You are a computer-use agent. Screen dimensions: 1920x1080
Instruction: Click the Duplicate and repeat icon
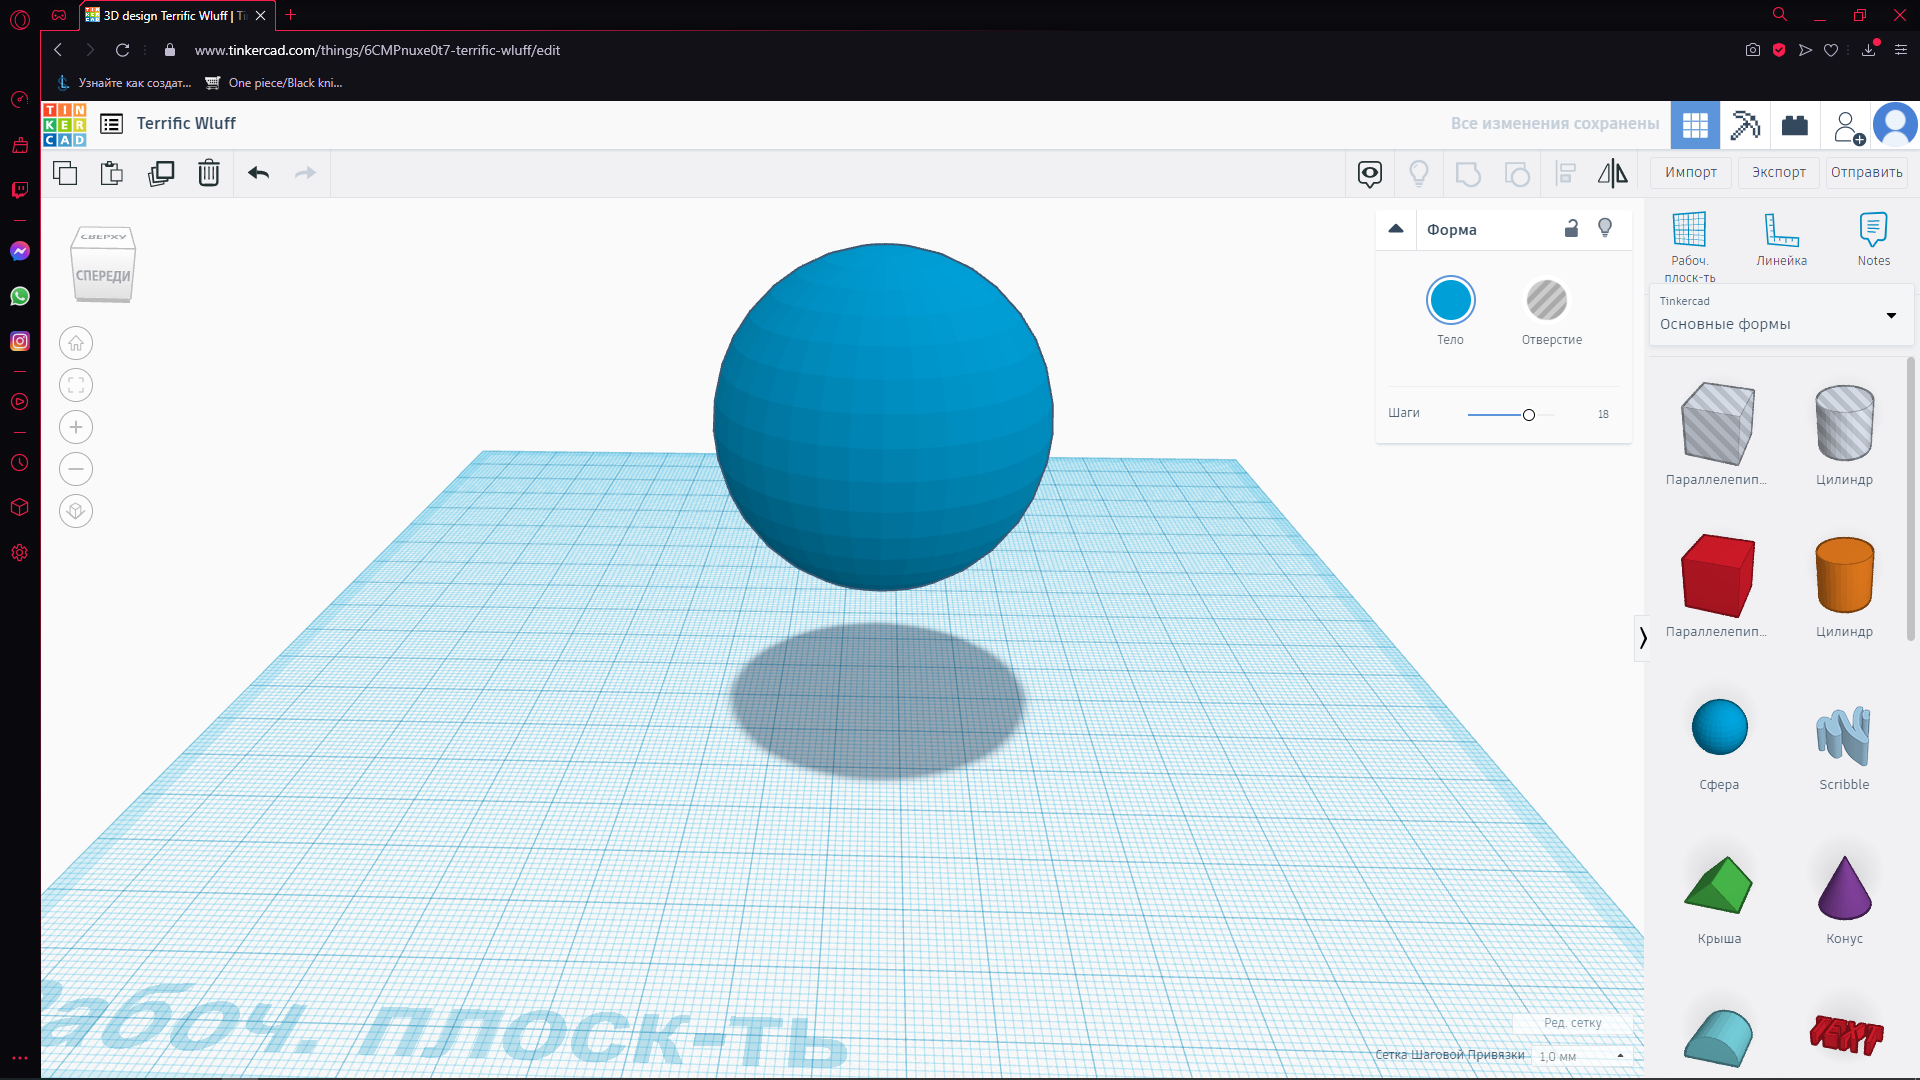[160, 173]
